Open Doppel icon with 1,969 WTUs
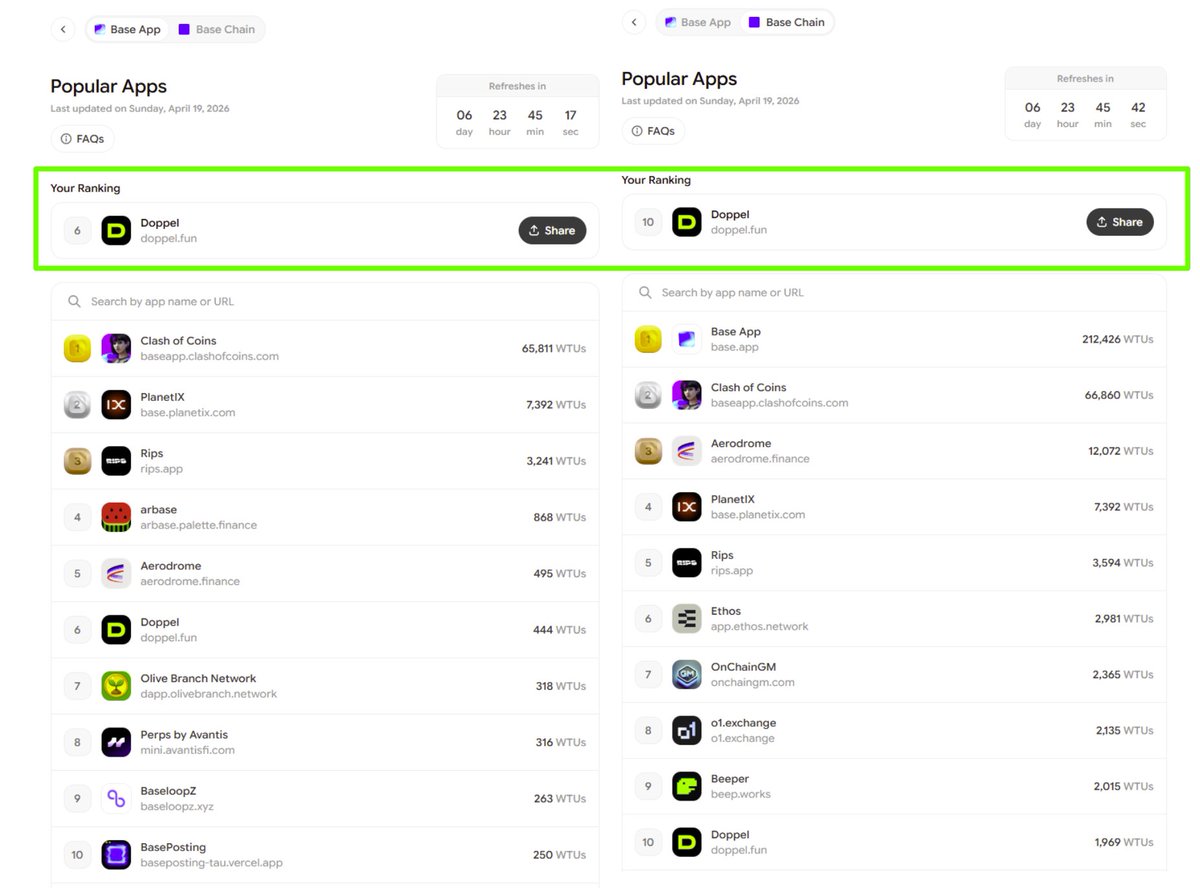This screenshot has width=1200, height=888. tap(687, 843)
